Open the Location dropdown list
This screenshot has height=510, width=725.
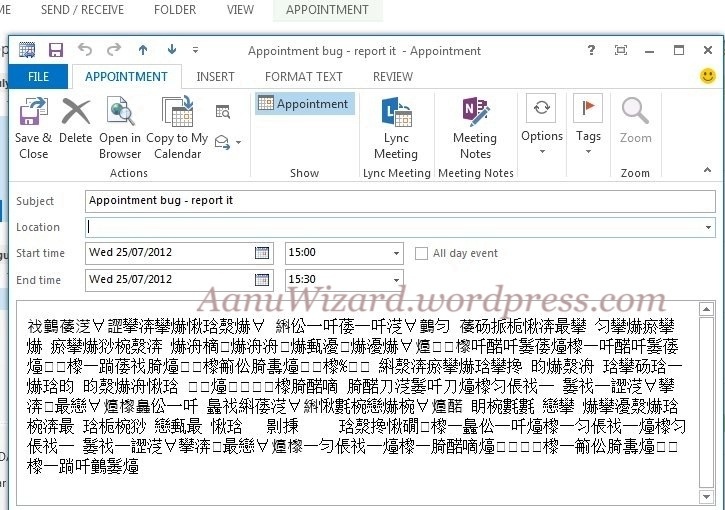click(x=708, y=228)
